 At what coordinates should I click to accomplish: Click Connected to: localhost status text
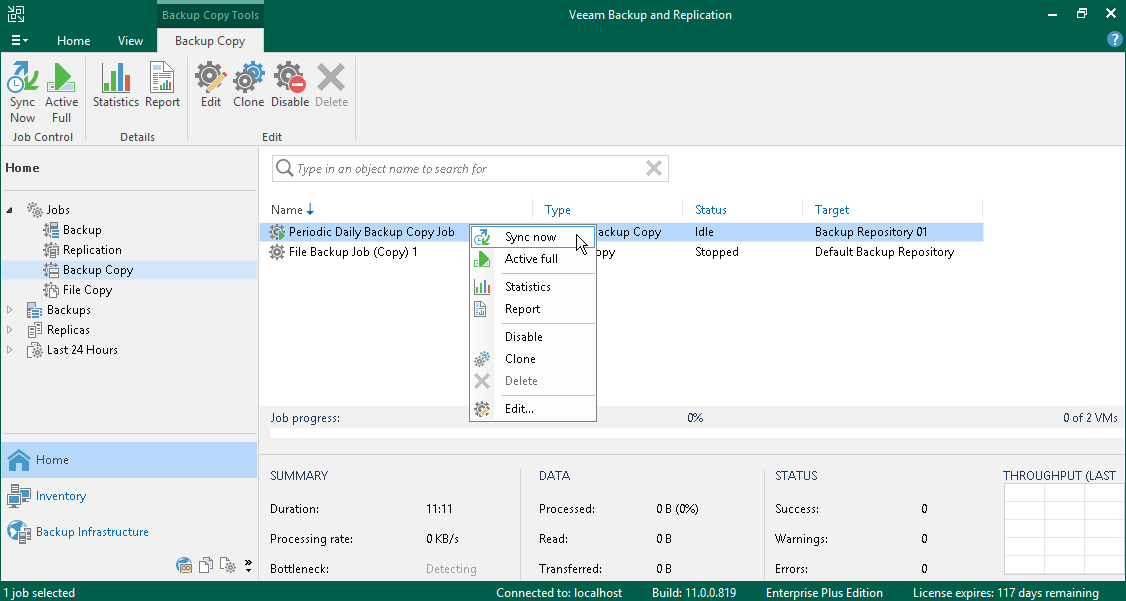coord(559,593)
